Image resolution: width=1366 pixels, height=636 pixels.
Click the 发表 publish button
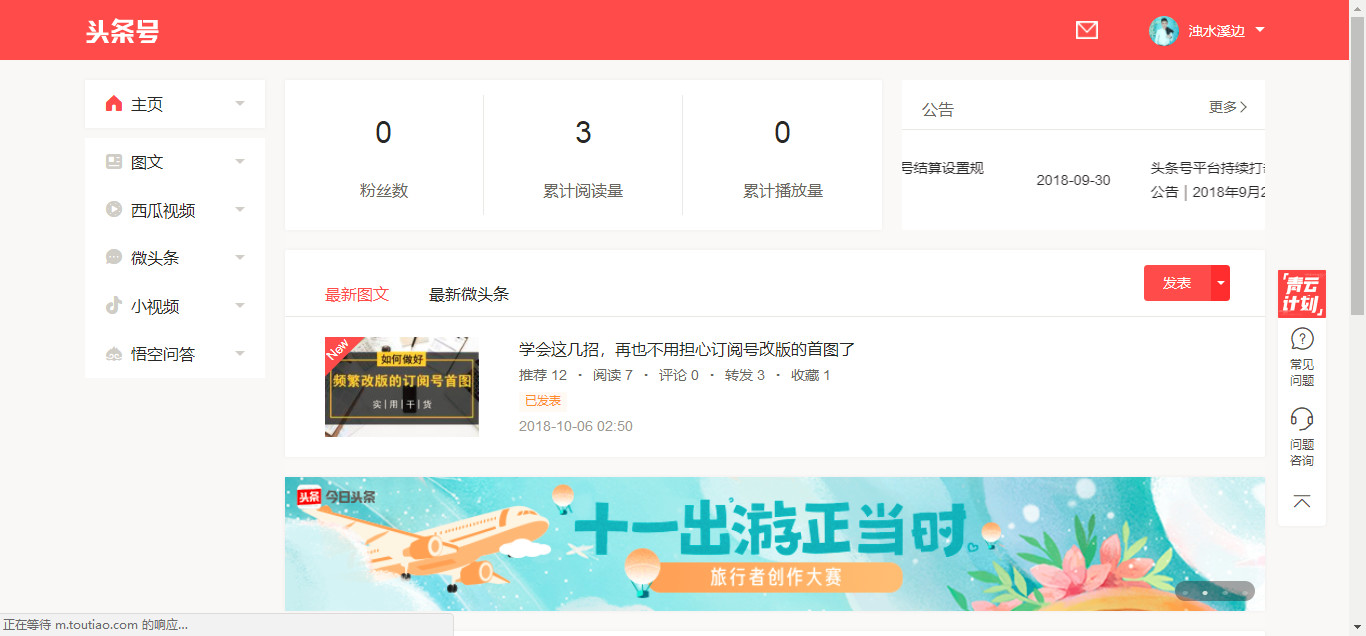[1177, 283]
